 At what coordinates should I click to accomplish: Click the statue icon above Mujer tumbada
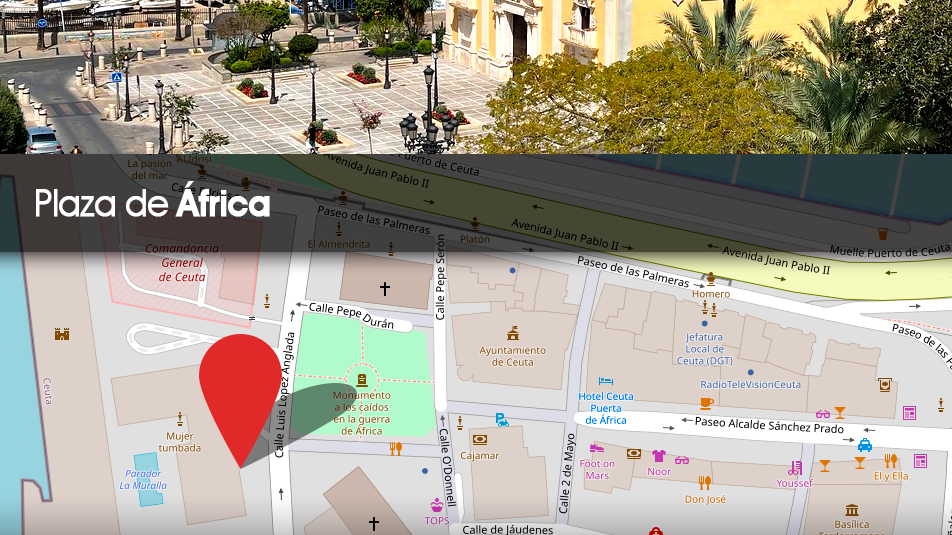click(x=180, y=419)
